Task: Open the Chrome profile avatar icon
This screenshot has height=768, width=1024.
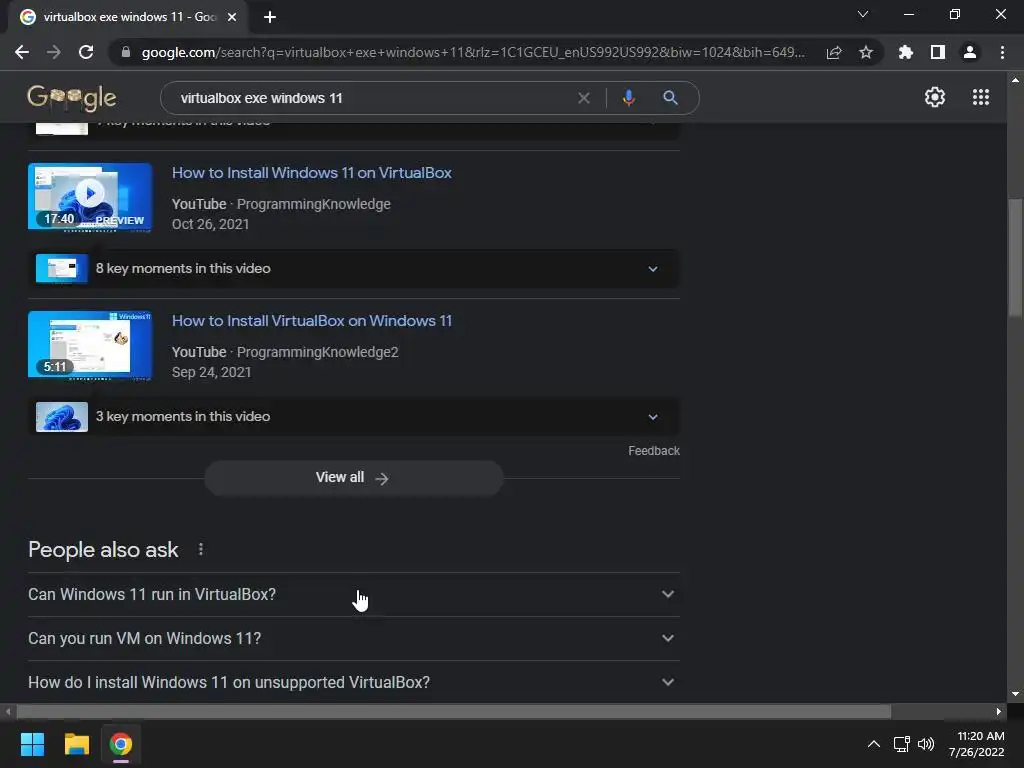Action: click(x=970, y=52)
